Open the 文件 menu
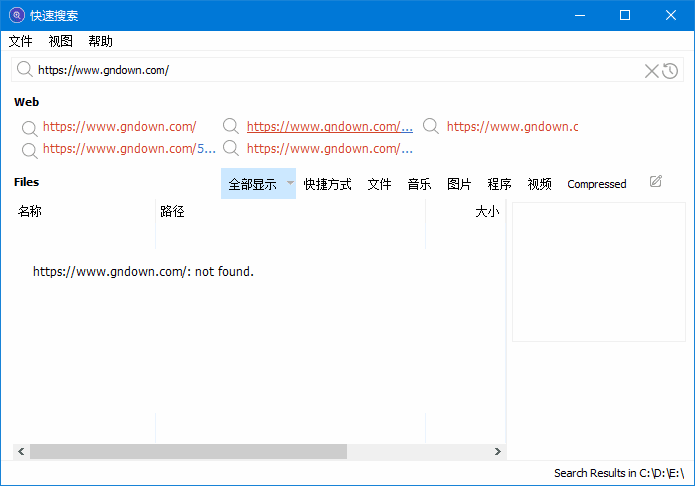Viewport: 695px width, 486px height. pos(20,41)
